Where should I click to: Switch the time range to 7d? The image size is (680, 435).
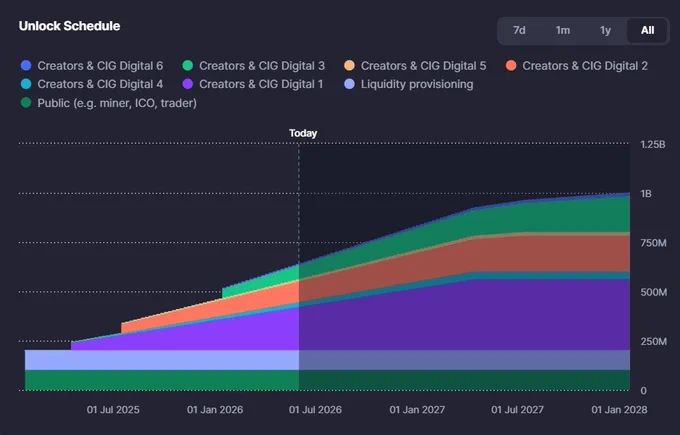click(519, 30)
